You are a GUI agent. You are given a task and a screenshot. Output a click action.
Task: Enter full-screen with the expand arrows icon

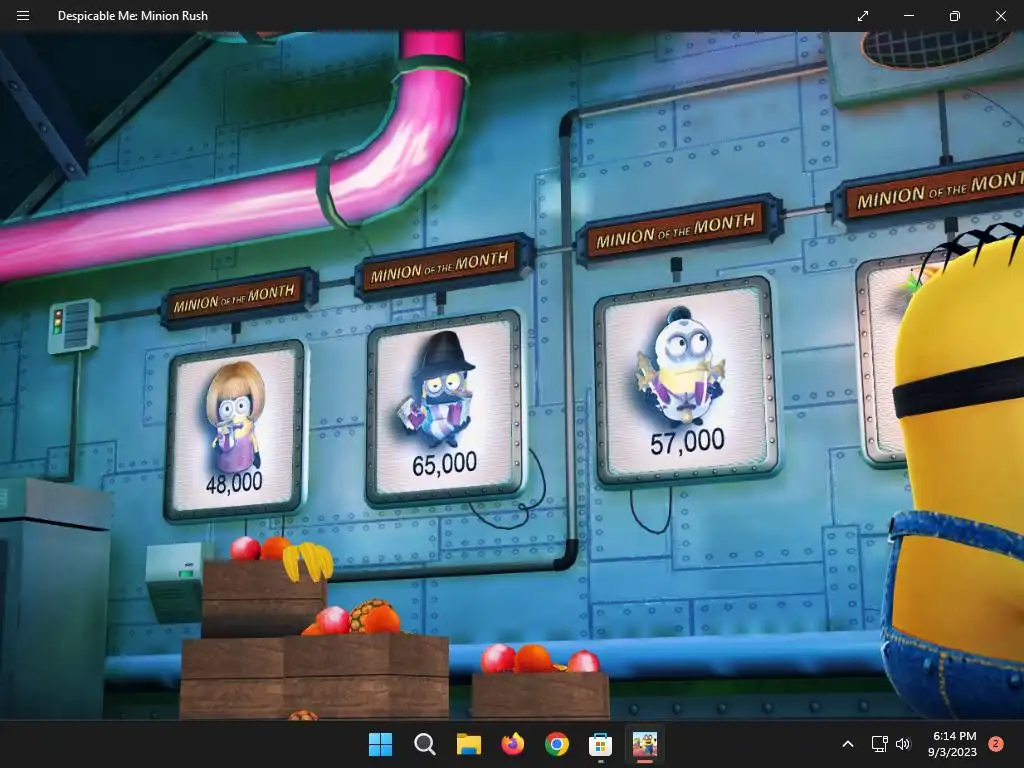click(863, 16)
